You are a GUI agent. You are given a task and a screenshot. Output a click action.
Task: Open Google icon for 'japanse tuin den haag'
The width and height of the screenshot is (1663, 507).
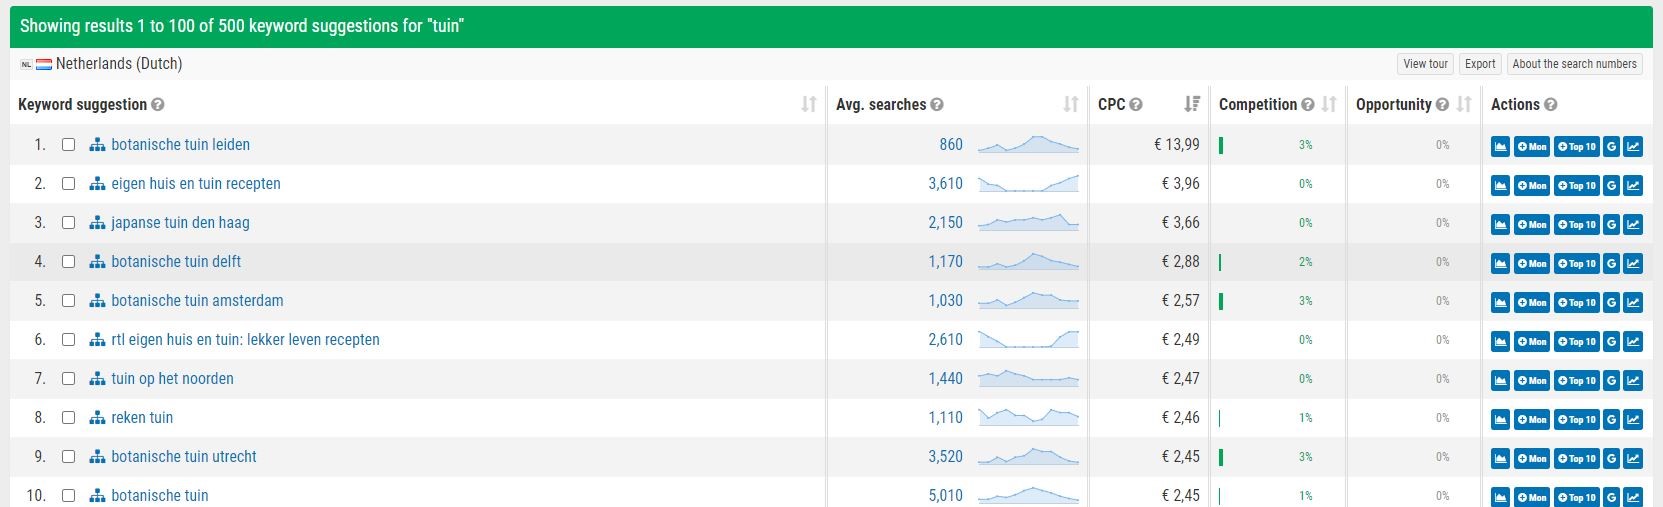[x=1611, y=224]
